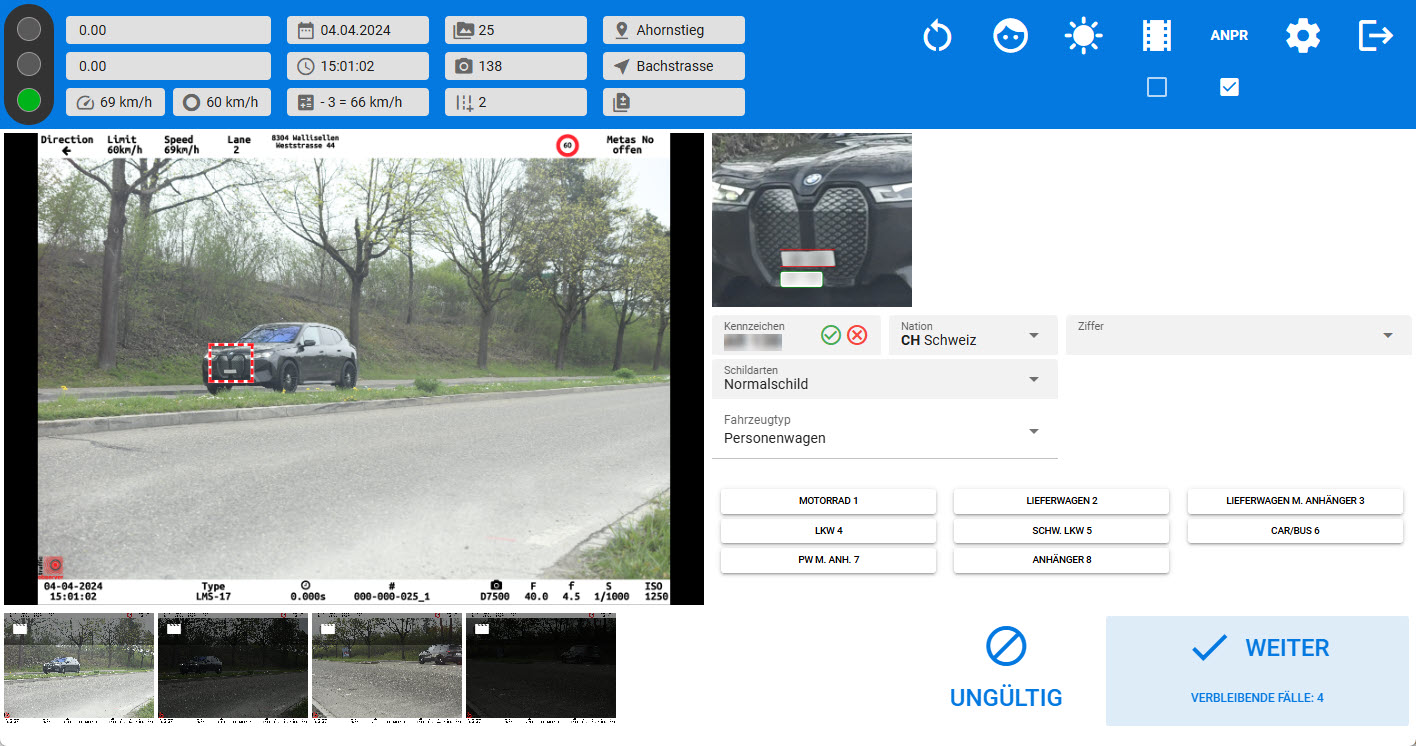1416x746 pixels.
Task: Click the film strip icon
Action: pos(1157,36)
